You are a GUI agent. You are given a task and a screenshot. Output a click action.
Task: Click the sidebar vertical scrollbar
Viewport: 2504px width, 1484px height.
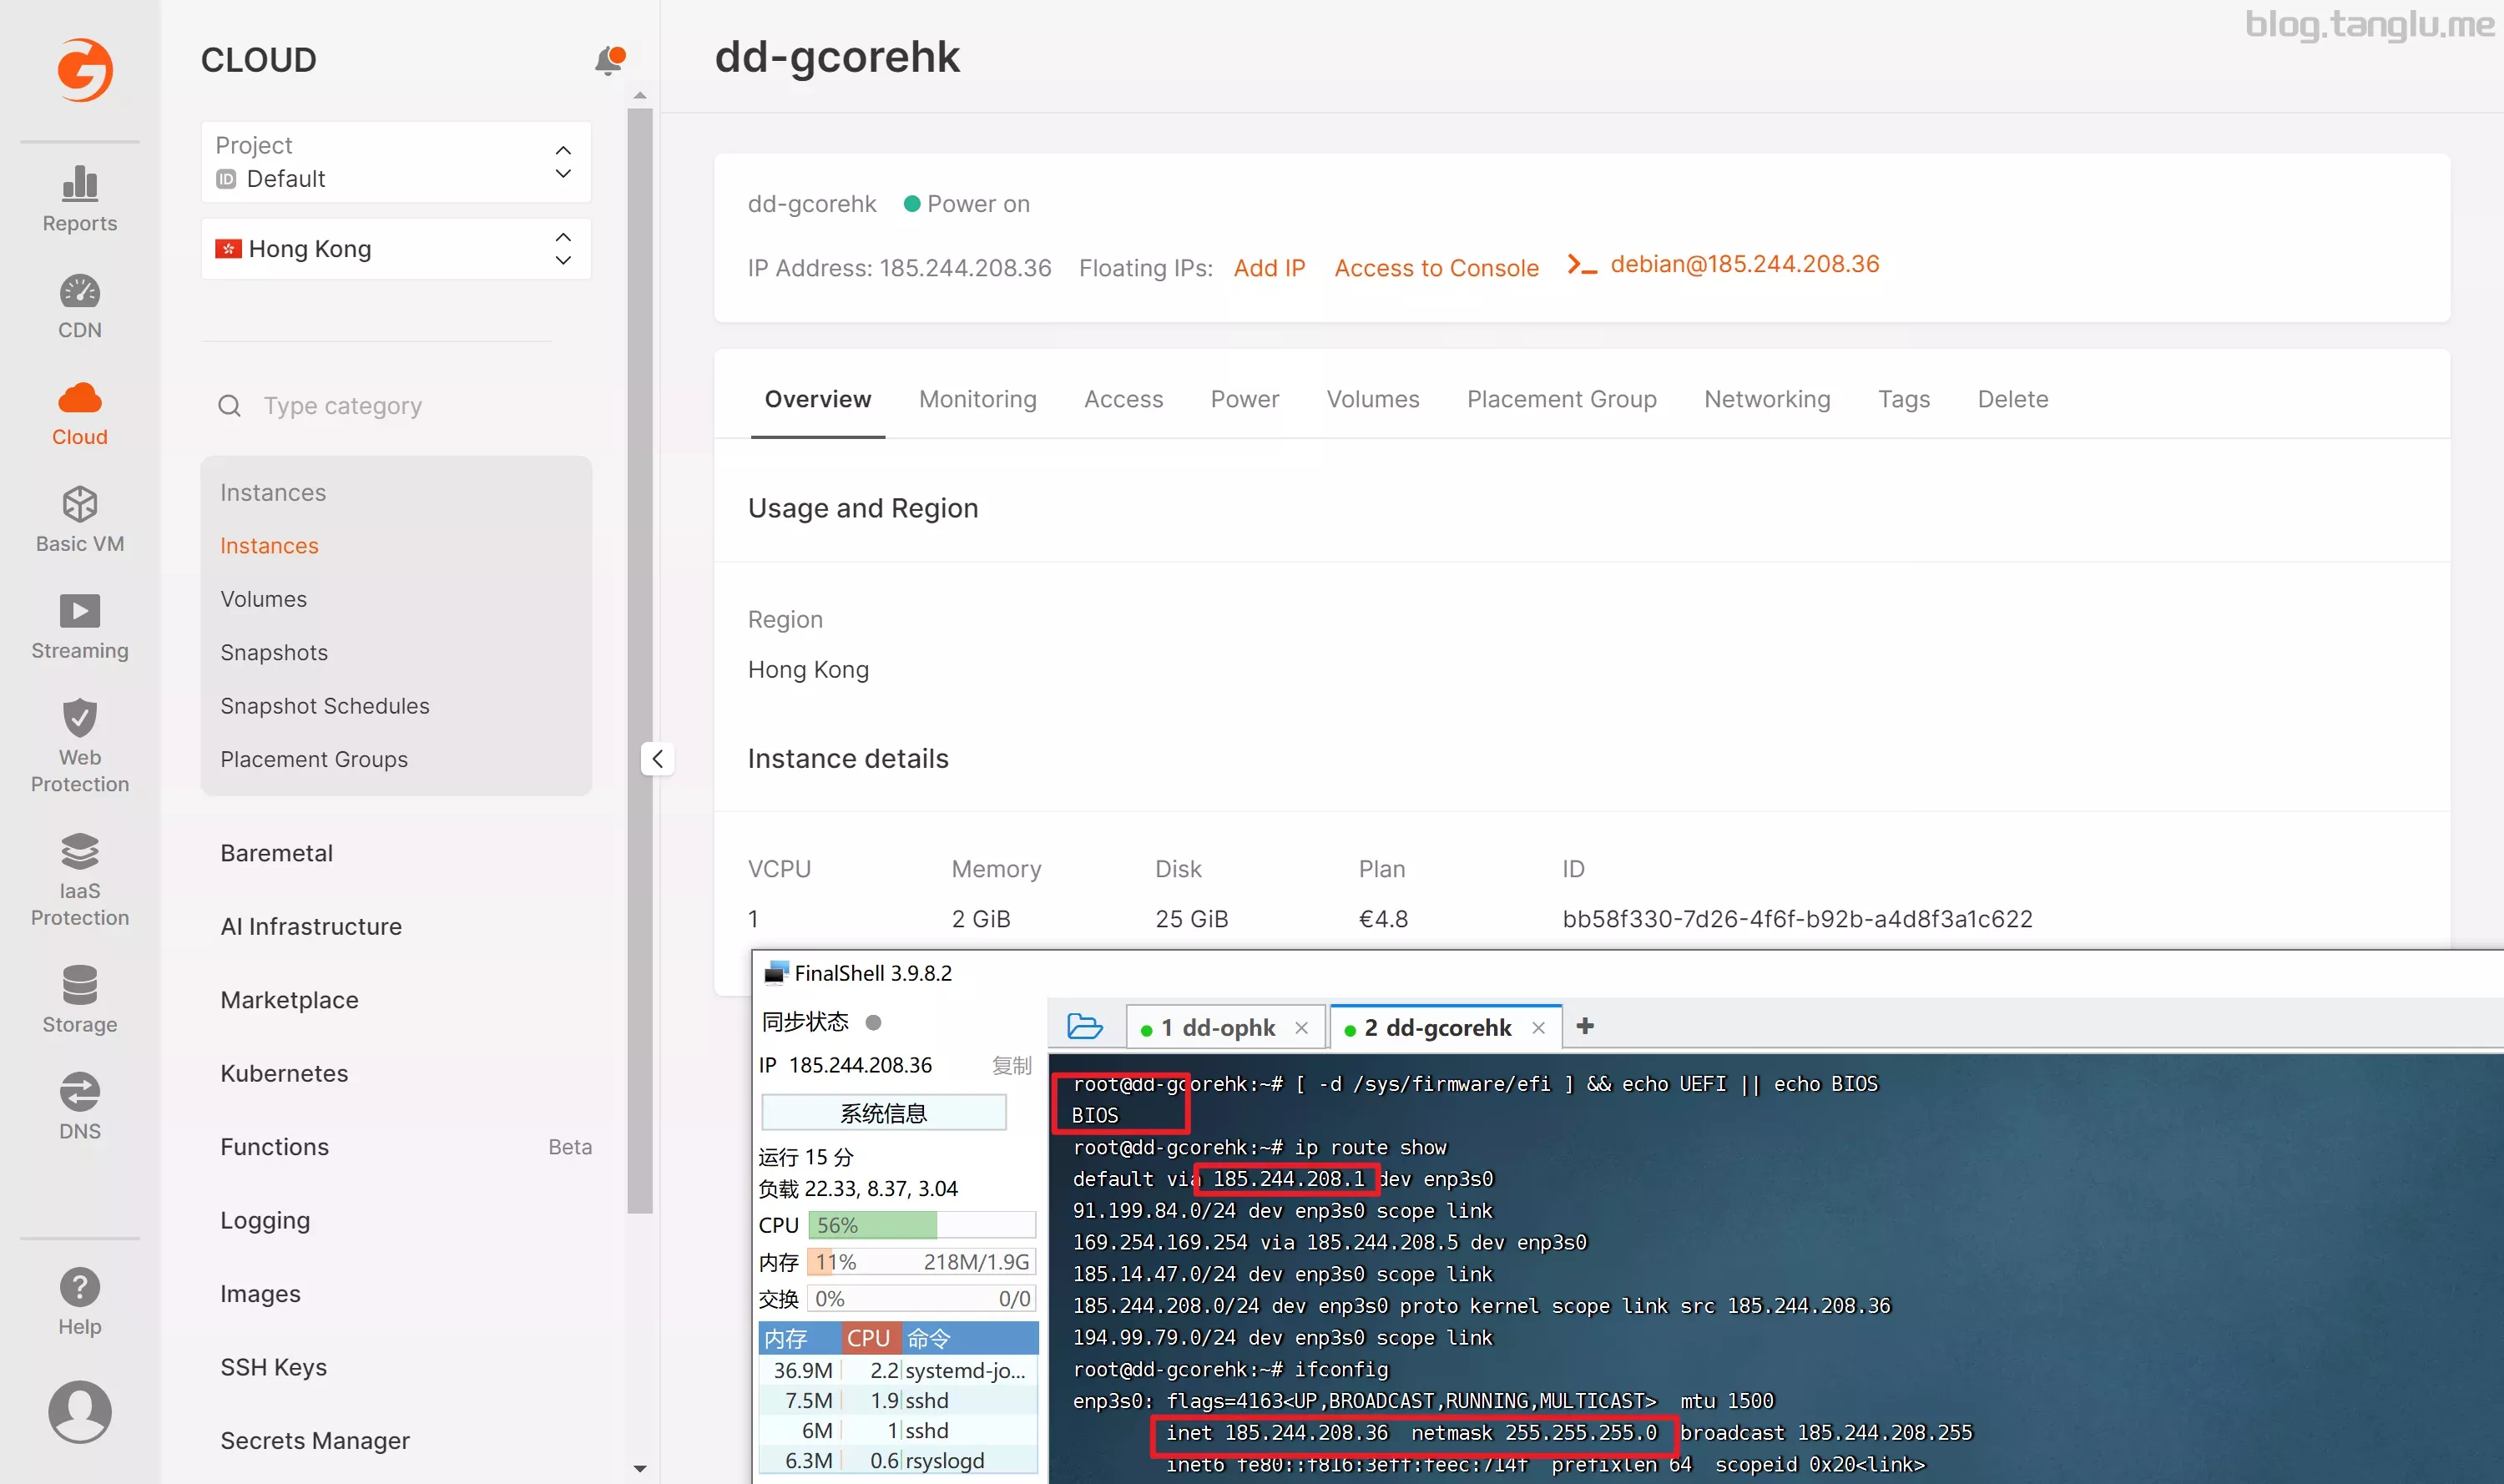point(640,660)
